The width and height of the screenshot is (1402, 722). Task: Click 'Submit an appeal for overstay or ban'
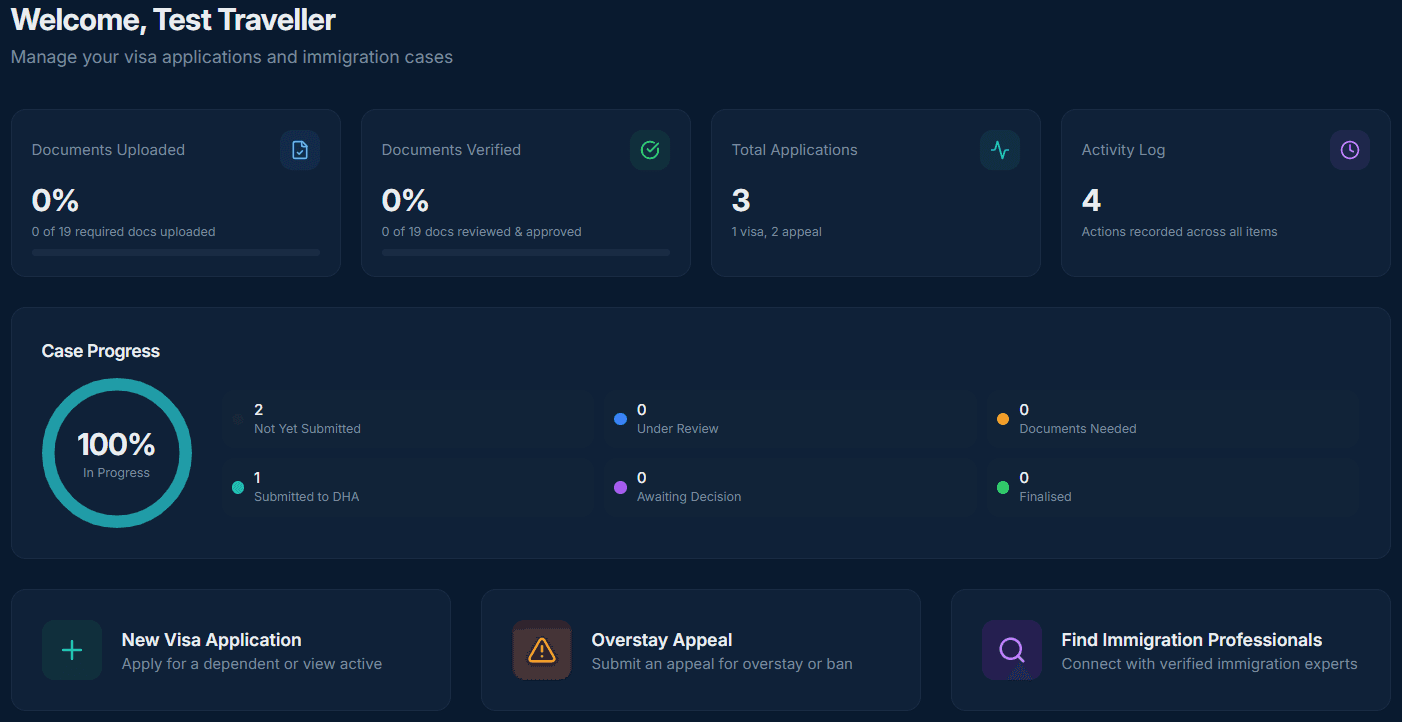pos(722,664)
